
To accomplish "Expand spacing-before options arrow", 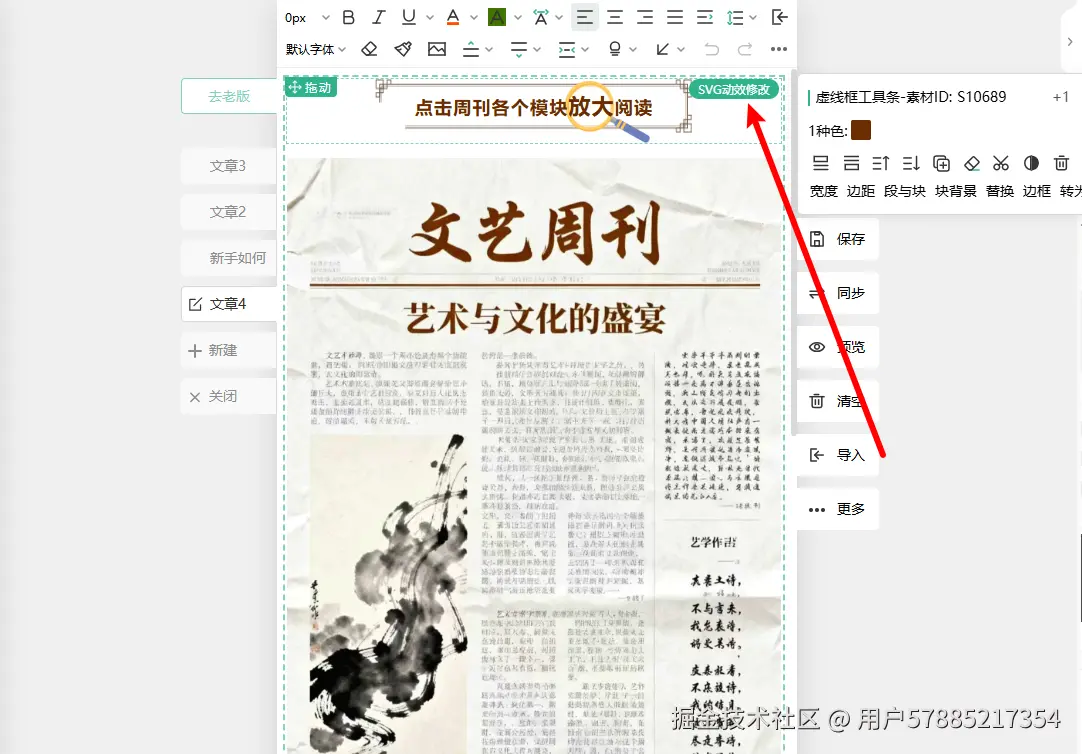I will point(489,49).
